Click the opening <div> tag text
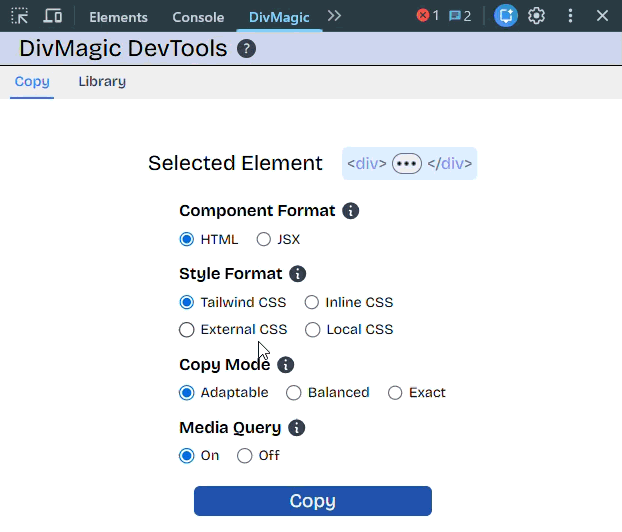The height and width of the screenshot is (532, 622). pyautogui.click(x=367, y=163)
